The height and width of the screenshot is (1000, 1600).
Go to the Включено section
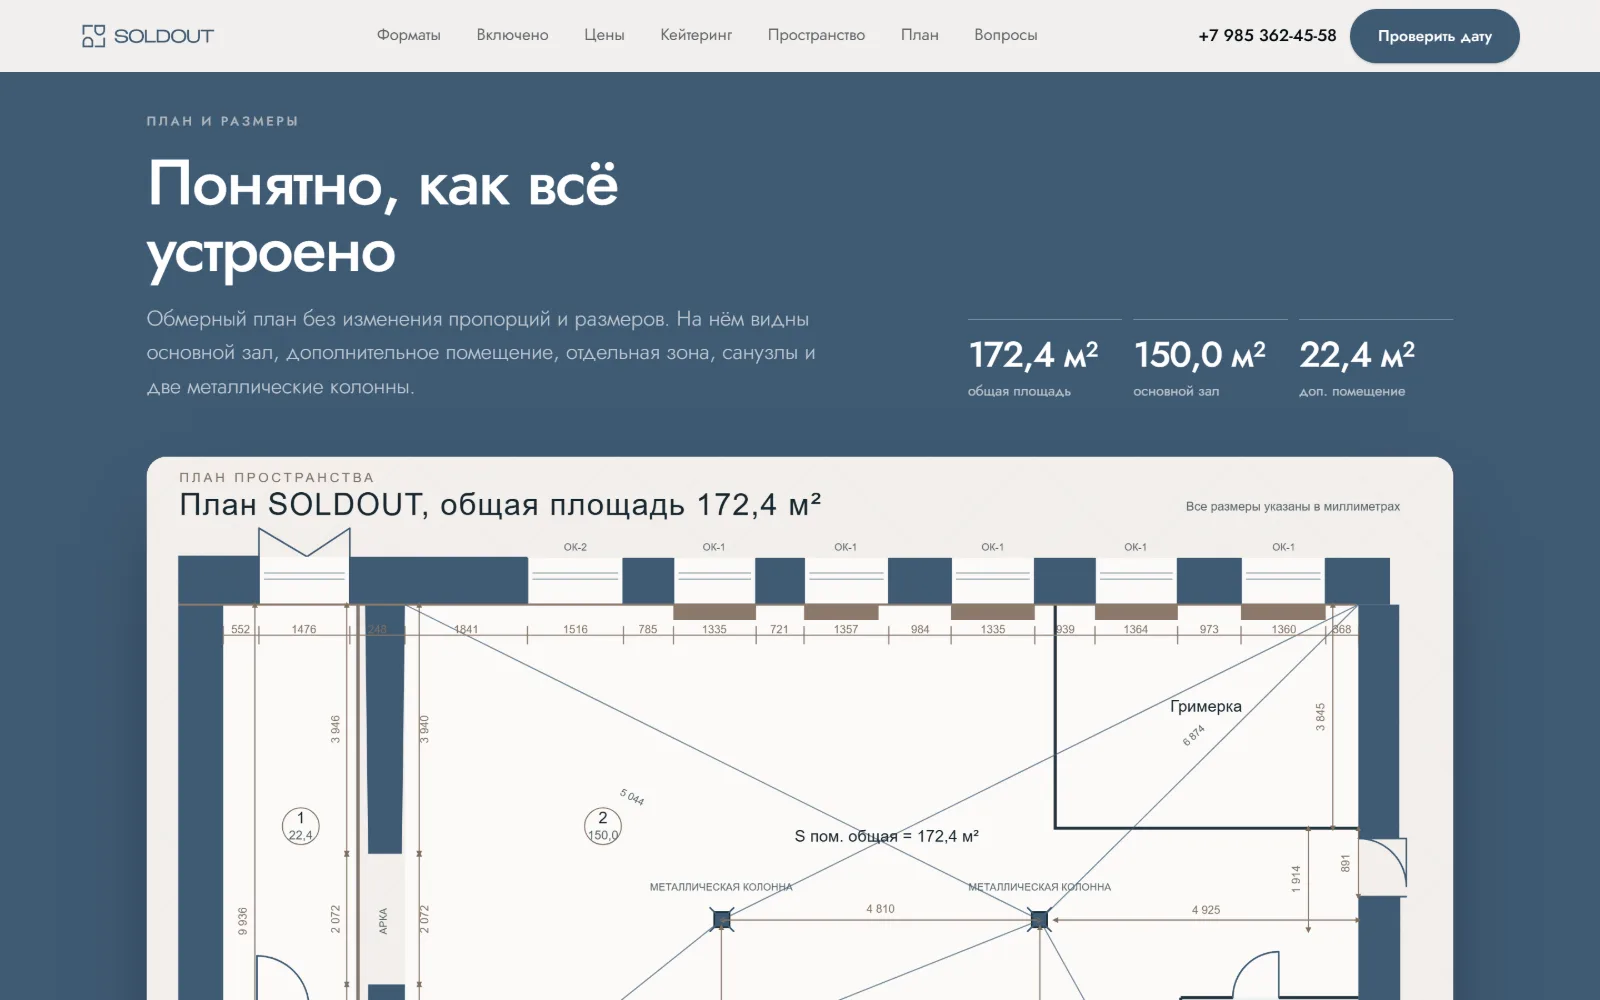[512, 35]
